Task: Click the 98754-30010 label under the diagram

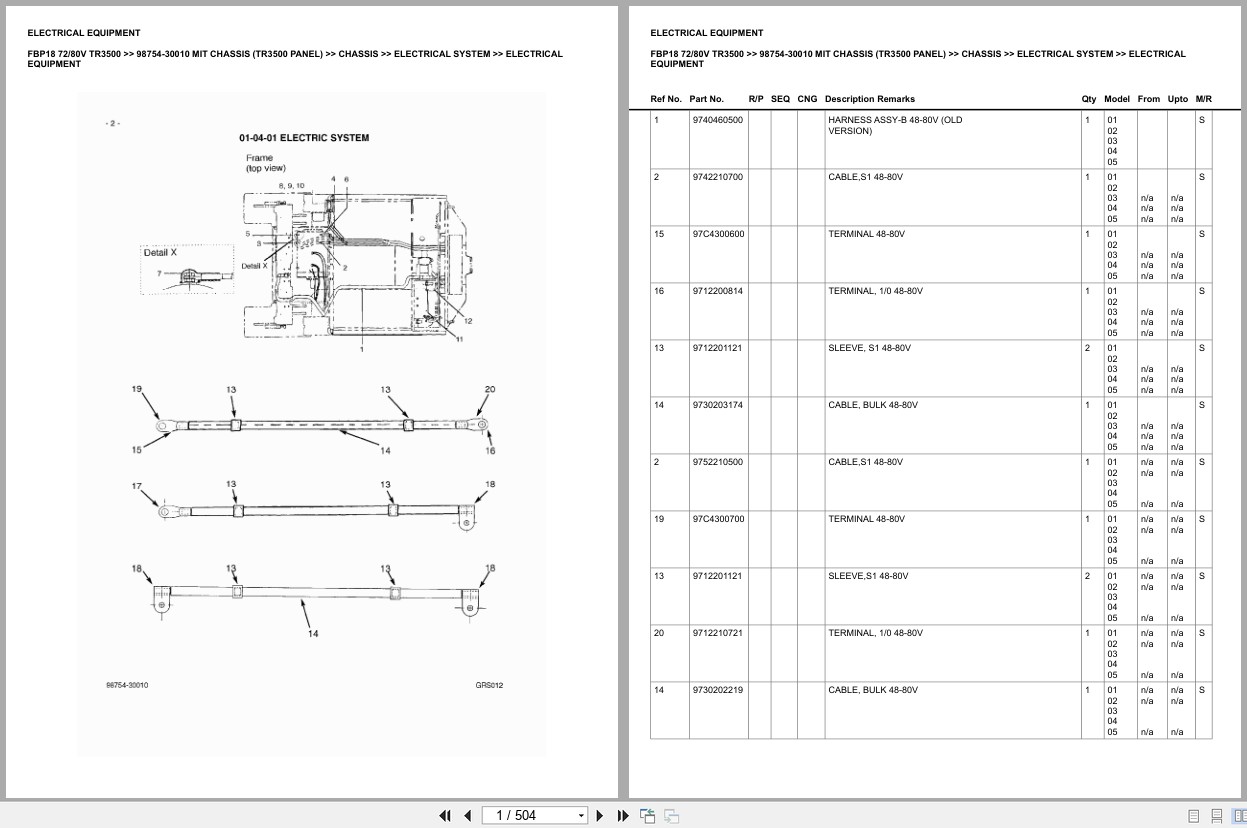Action: (128, 685)
